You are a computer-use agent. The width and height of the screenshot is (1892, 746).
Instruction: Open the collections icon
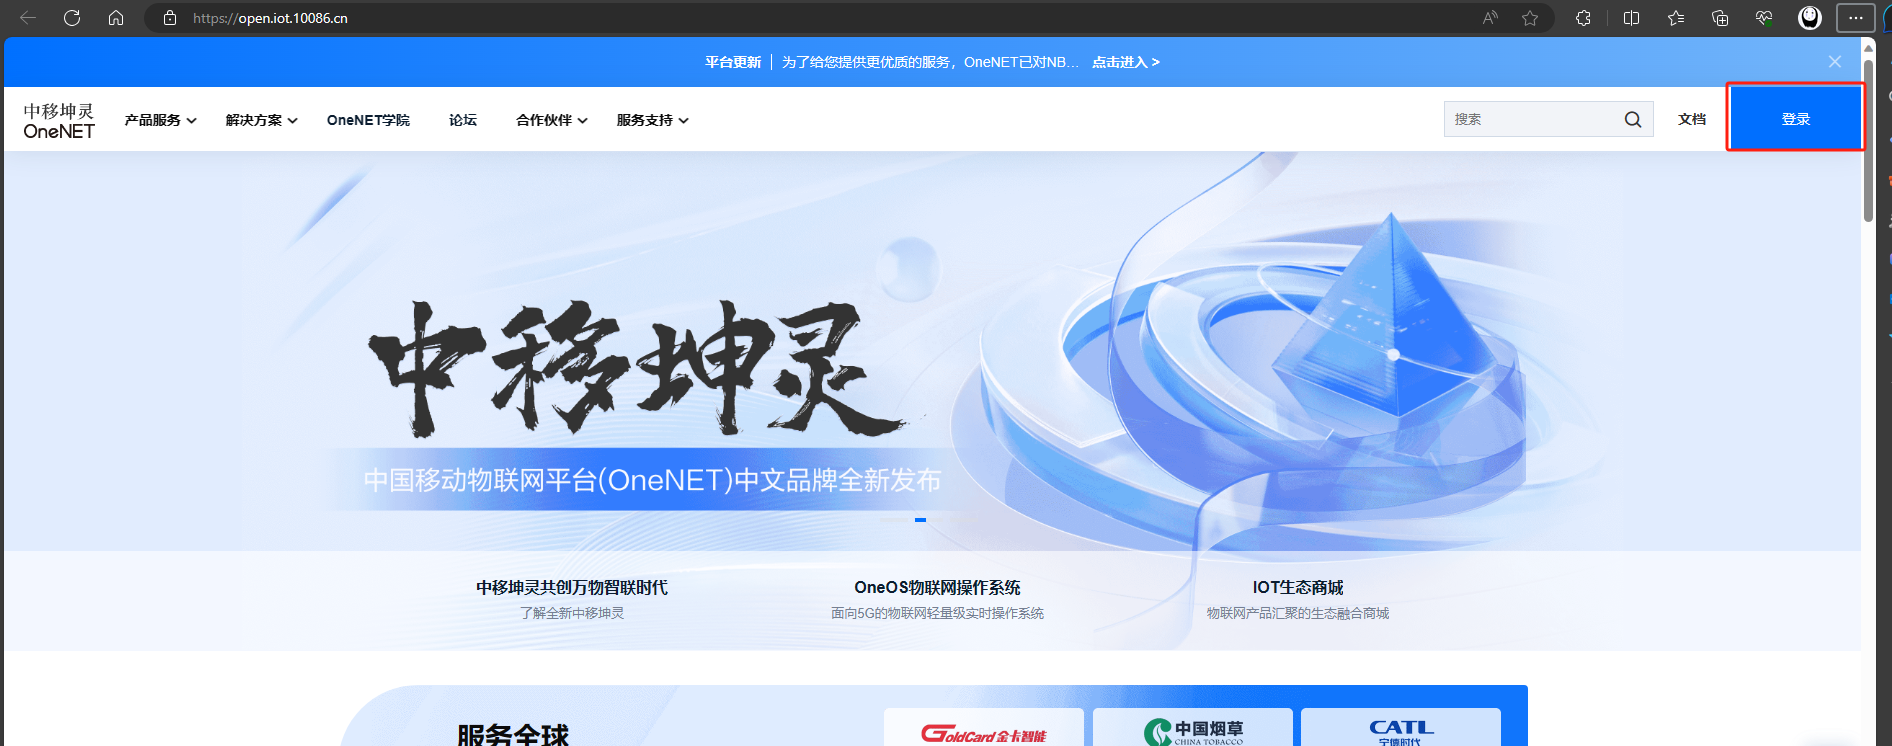point(1720,18)
